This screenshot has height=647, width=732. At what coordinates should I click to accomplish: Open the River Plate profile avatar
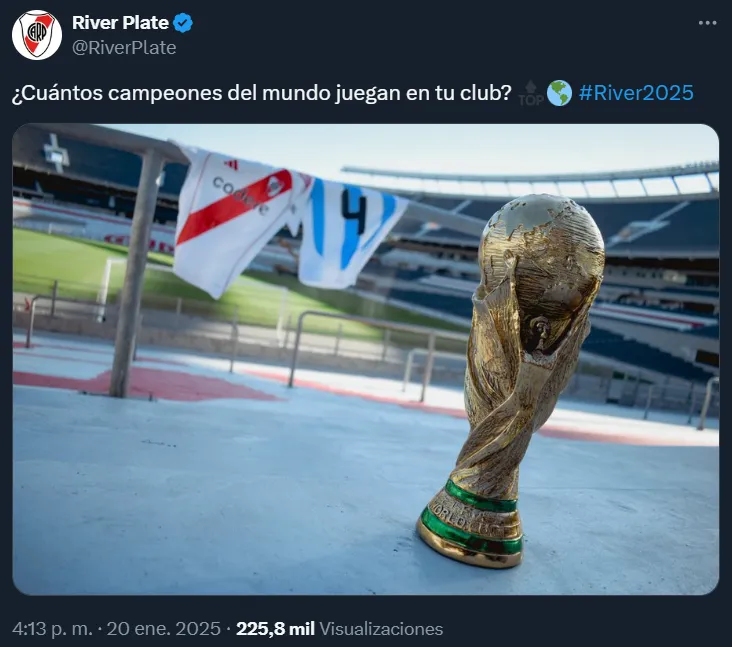[37, 35]
